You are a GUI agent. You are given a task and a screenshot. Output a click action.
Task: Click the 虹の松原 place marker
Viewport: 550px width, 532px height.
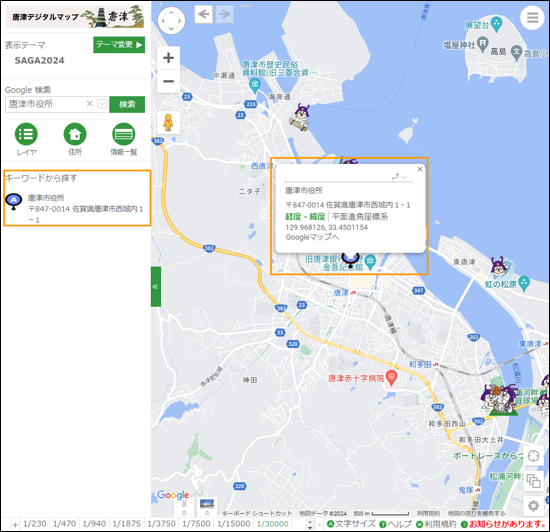coord(524,283)
